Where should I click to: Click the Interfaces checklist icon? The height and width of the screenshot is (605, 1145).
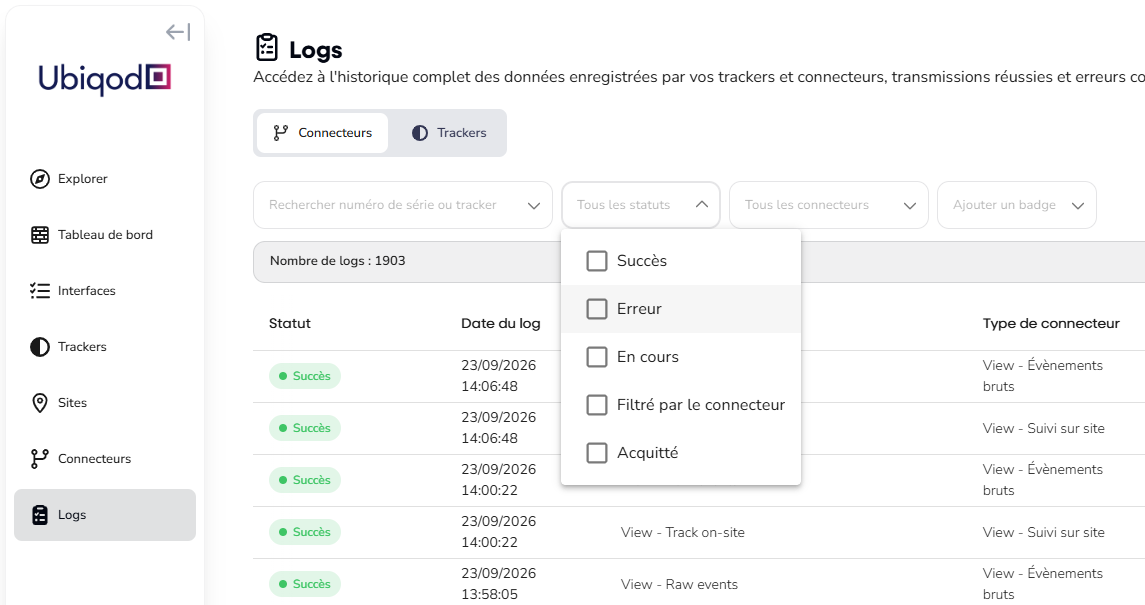39,290
